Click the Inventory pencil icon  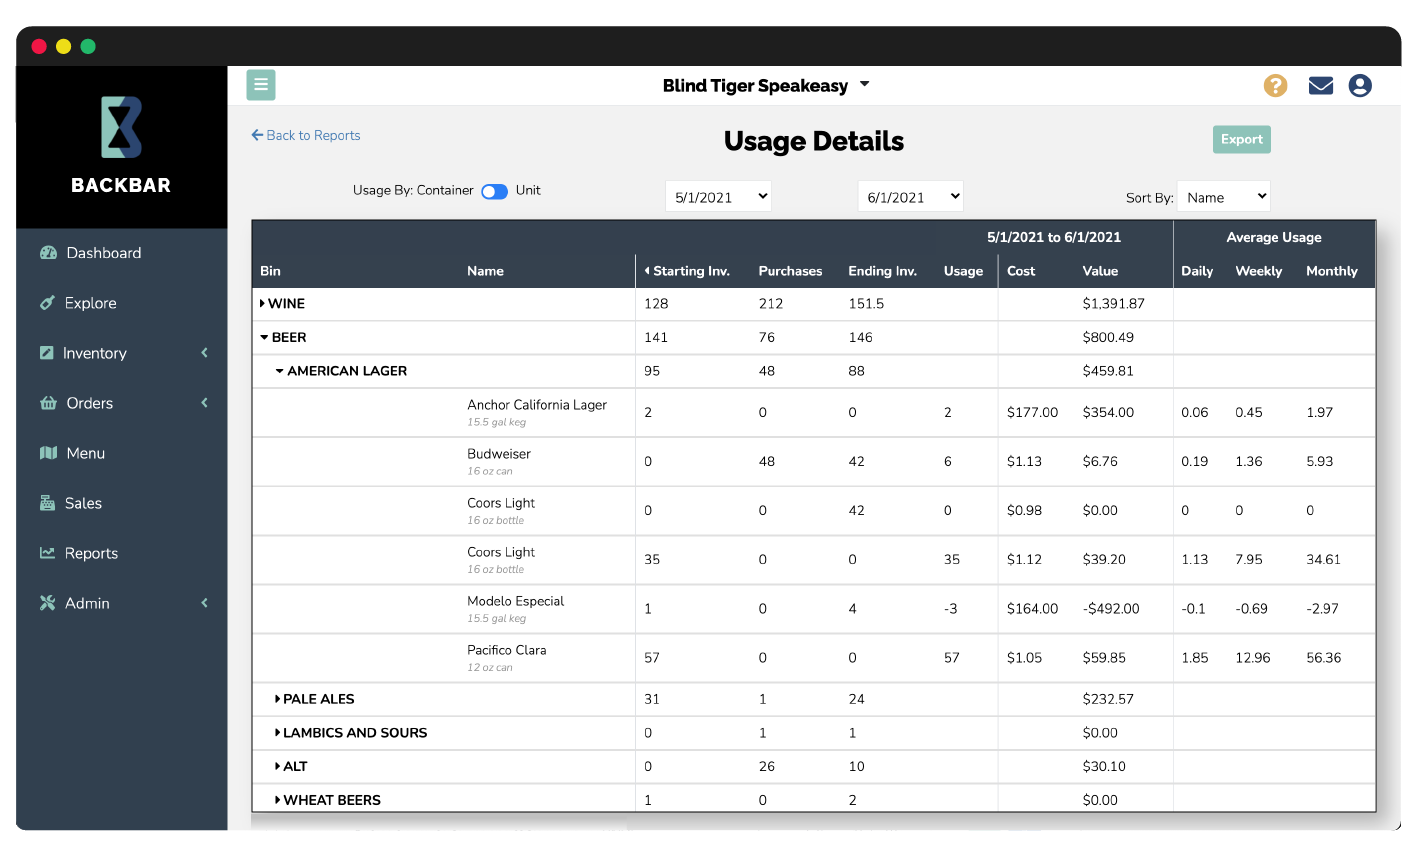pos(46,353)
